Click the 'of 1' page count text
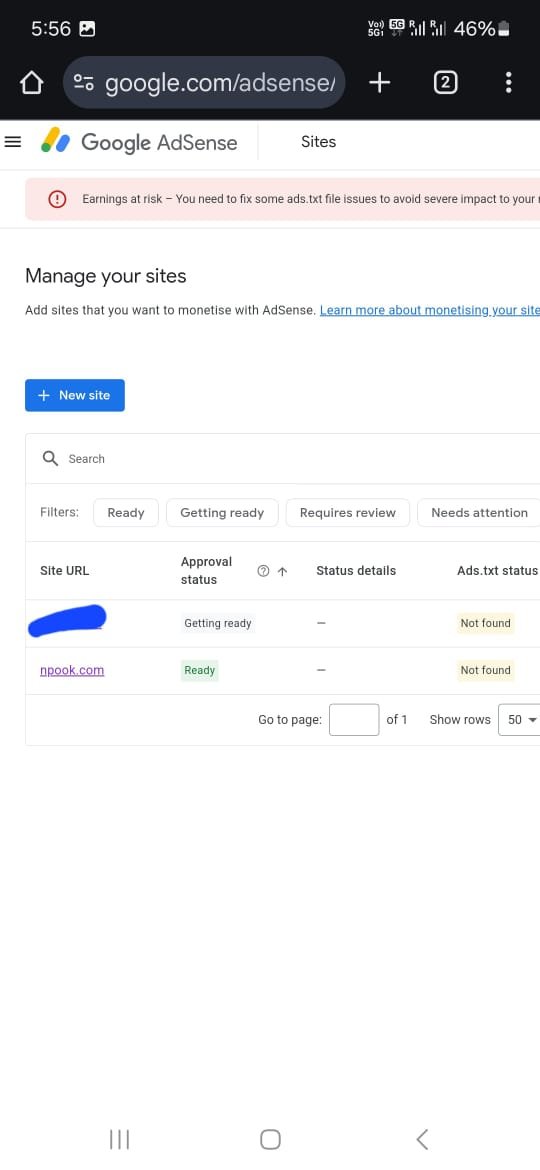Viewport: 540px width, 1170px height. [x=397, y=720]
